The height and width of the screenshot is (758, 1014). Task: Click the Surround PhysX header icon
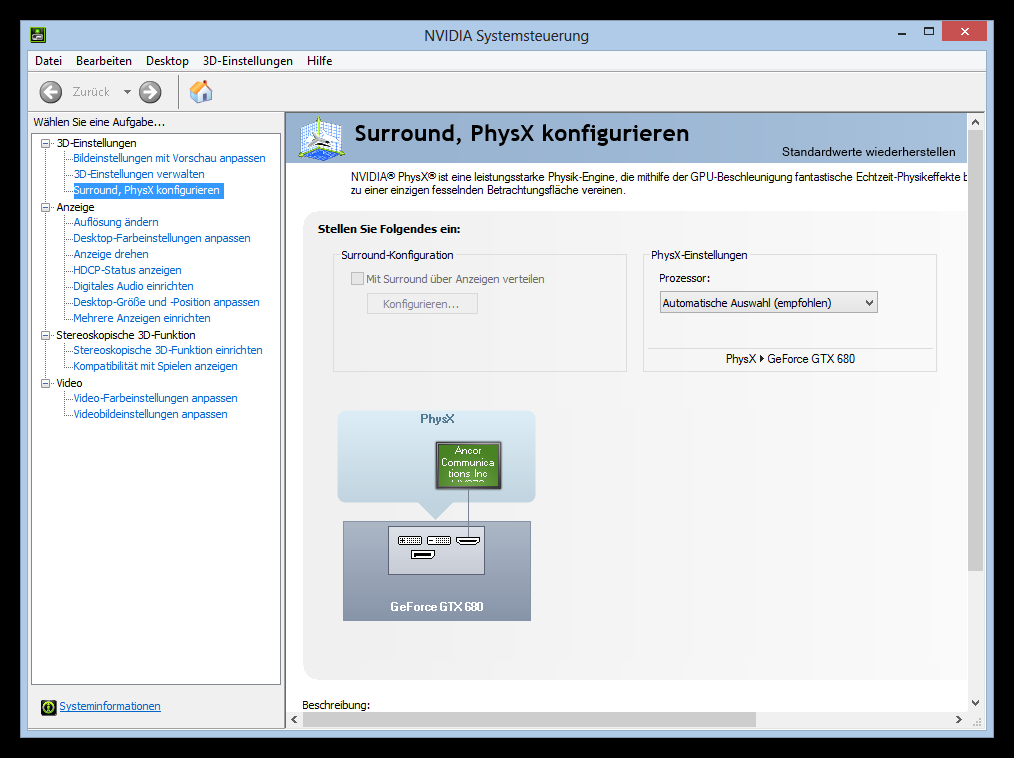[321, 137]
